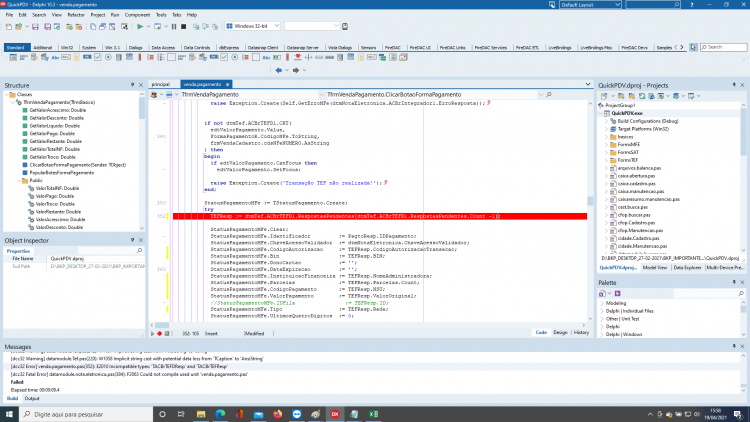Screen dimensions: 750x422
Task: Expand the FormsNFE folder node
Action: [607, 144]
